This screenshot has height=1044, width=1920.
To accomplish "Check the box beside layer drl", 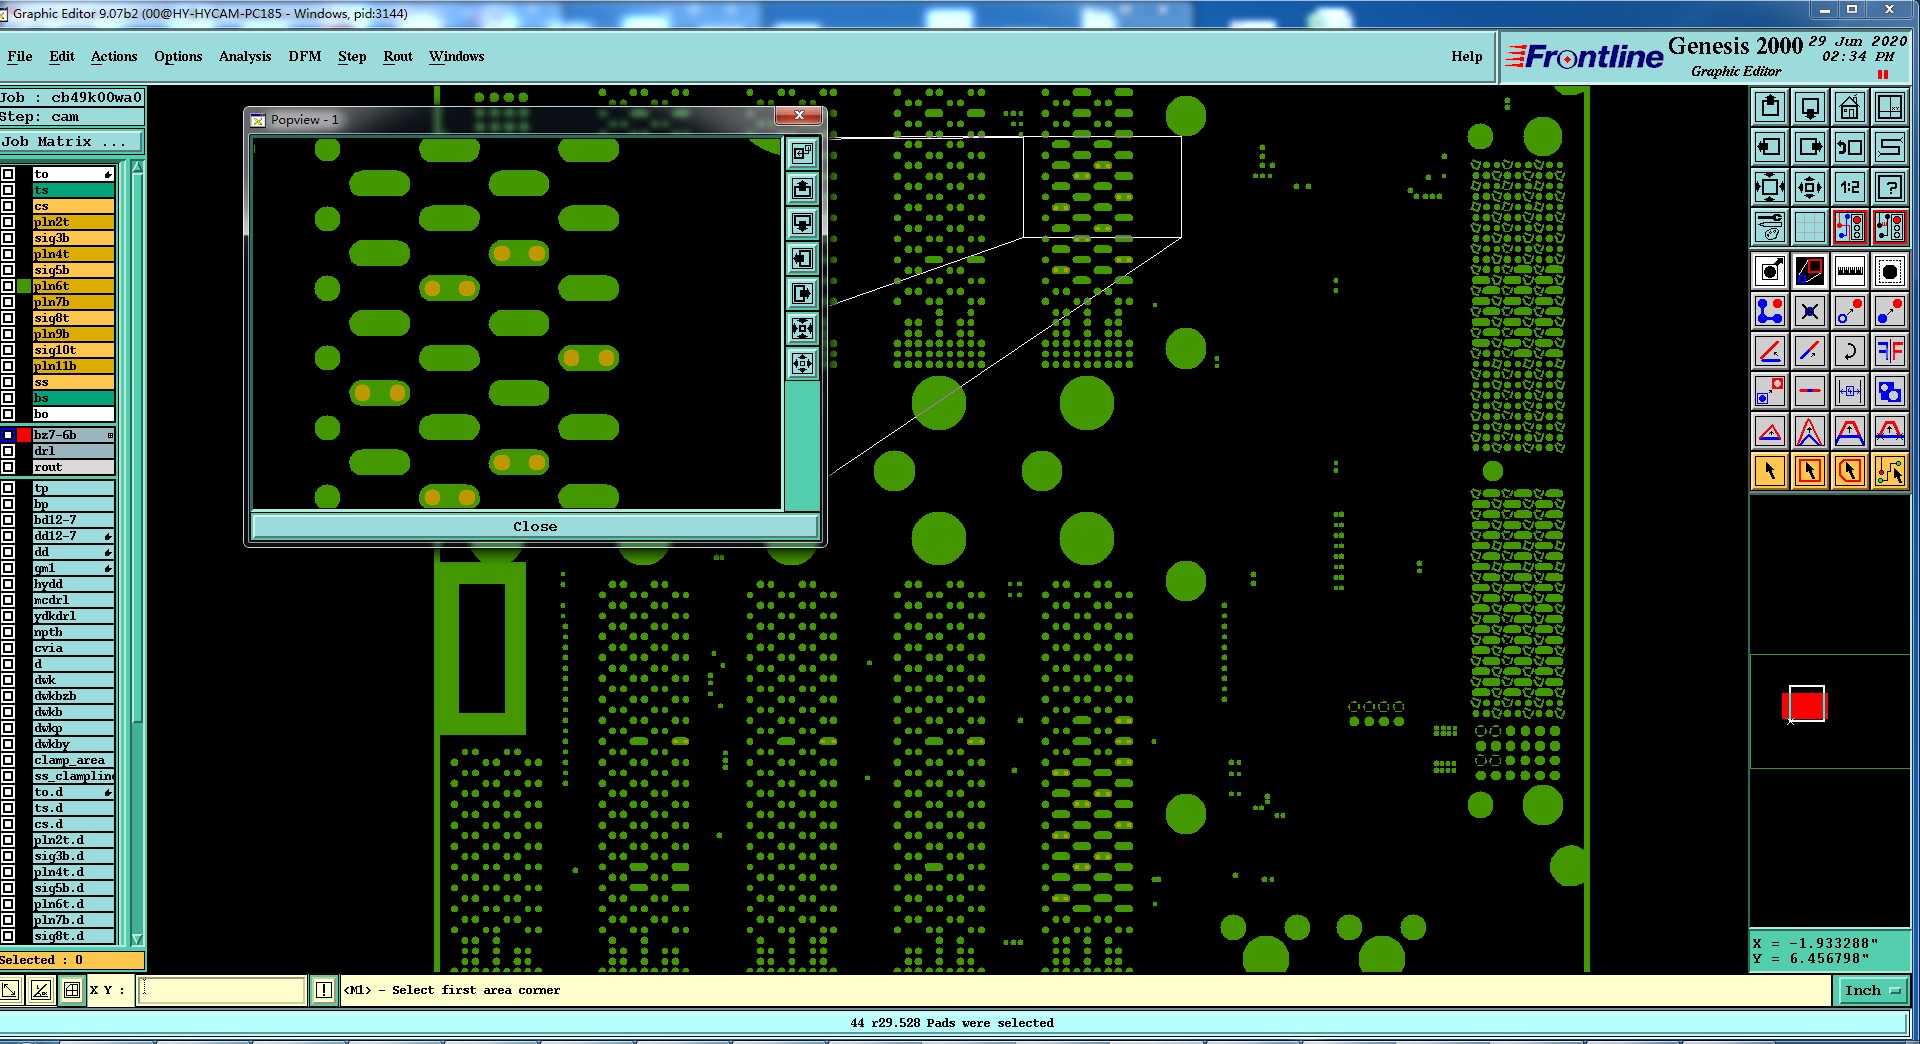I will click(8, 451).
